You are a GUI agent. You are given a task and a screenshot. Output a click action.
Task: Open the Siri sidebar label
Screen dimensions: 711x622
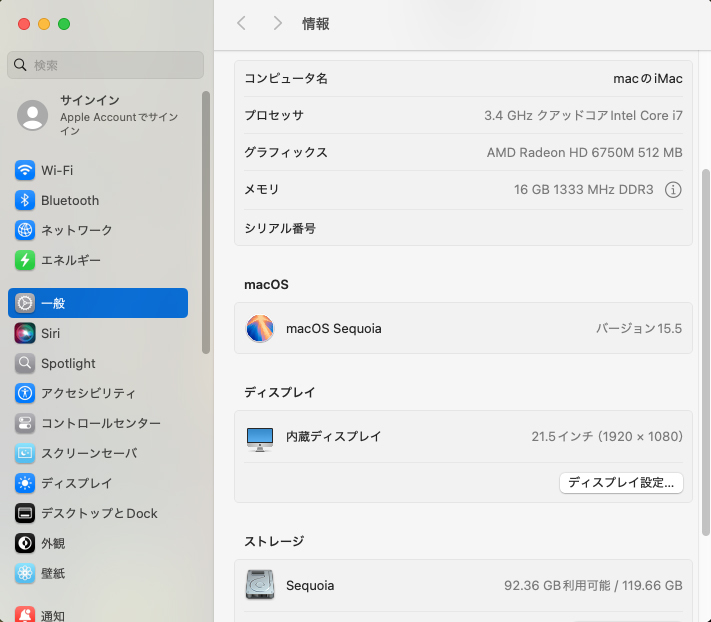pos(50,333)
